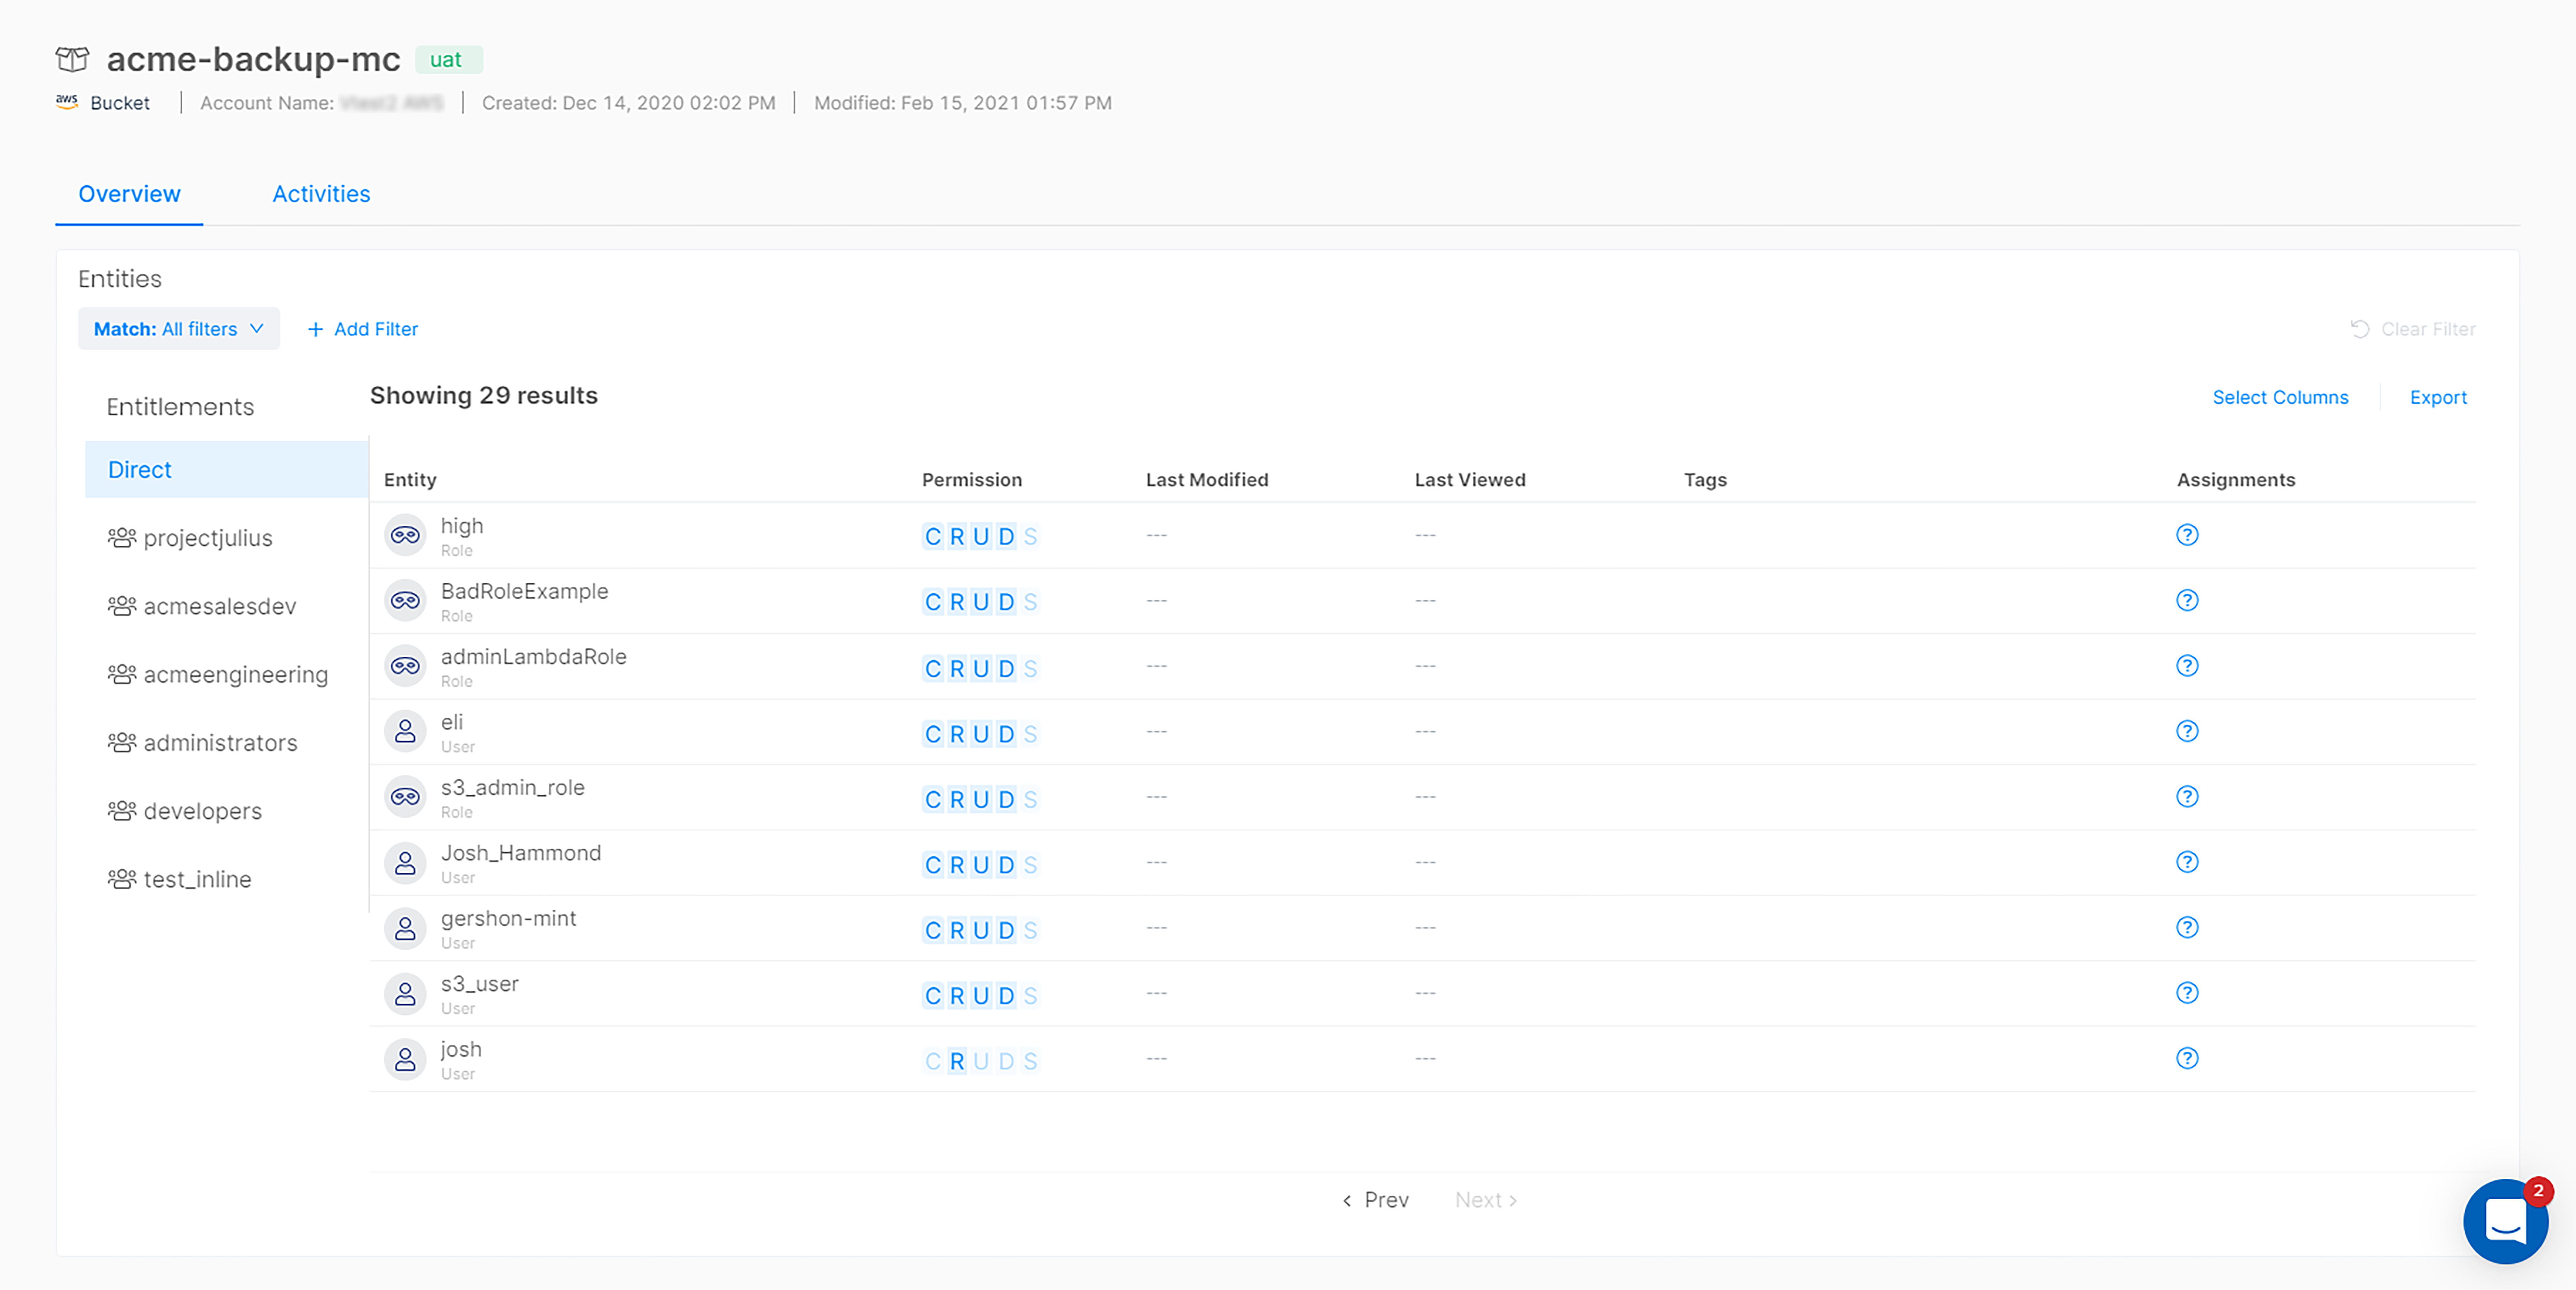The image size is (2576, 1290).
Task: Select Columns for the results table
Action: pos(2278,397)
